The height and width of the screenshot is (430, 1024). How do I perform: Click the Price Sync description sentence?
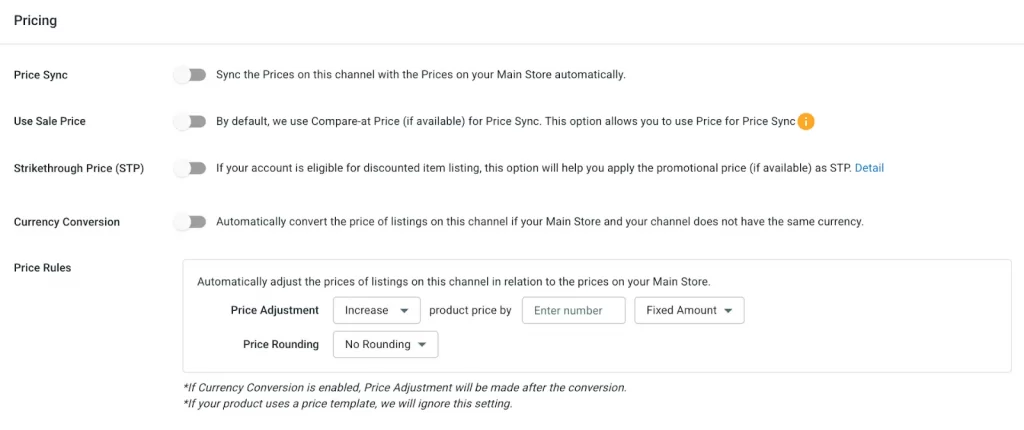tap(421, 75)
